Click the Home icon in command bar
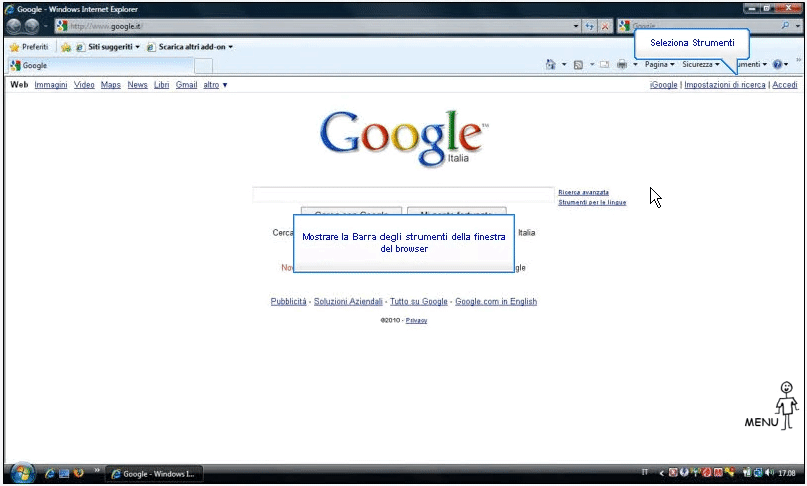This screenshot has width=807, height=486. [551, 64]
